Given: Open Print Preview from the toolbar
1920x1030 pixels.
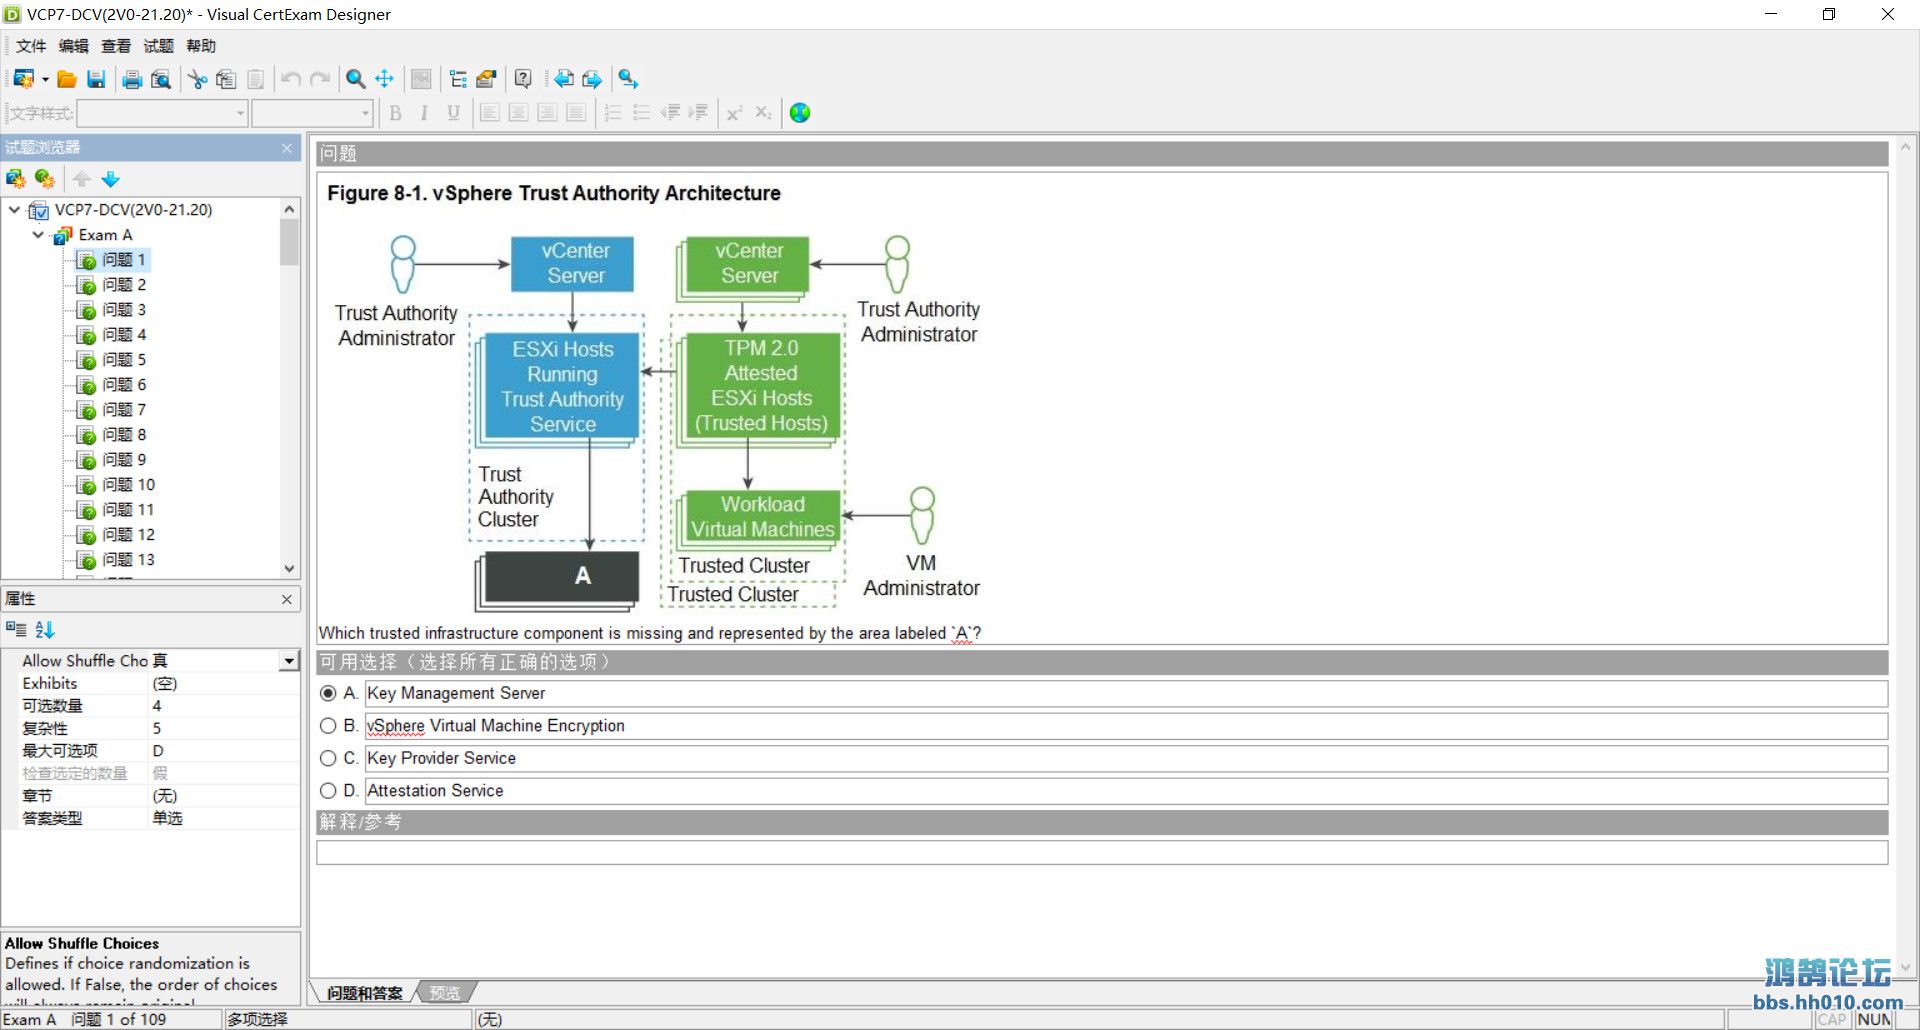Looking at the screenshot, I should pyautogui.click(x=160, y=79).
